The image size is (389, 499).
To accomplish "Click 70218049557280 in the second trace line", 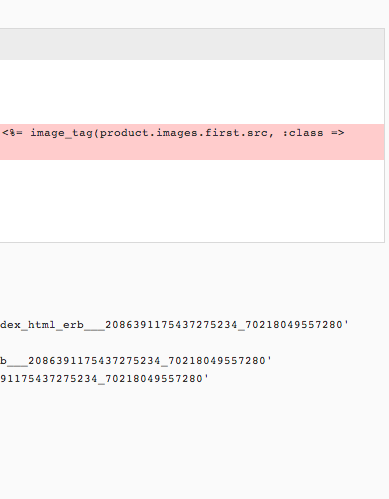I will 217,361.
